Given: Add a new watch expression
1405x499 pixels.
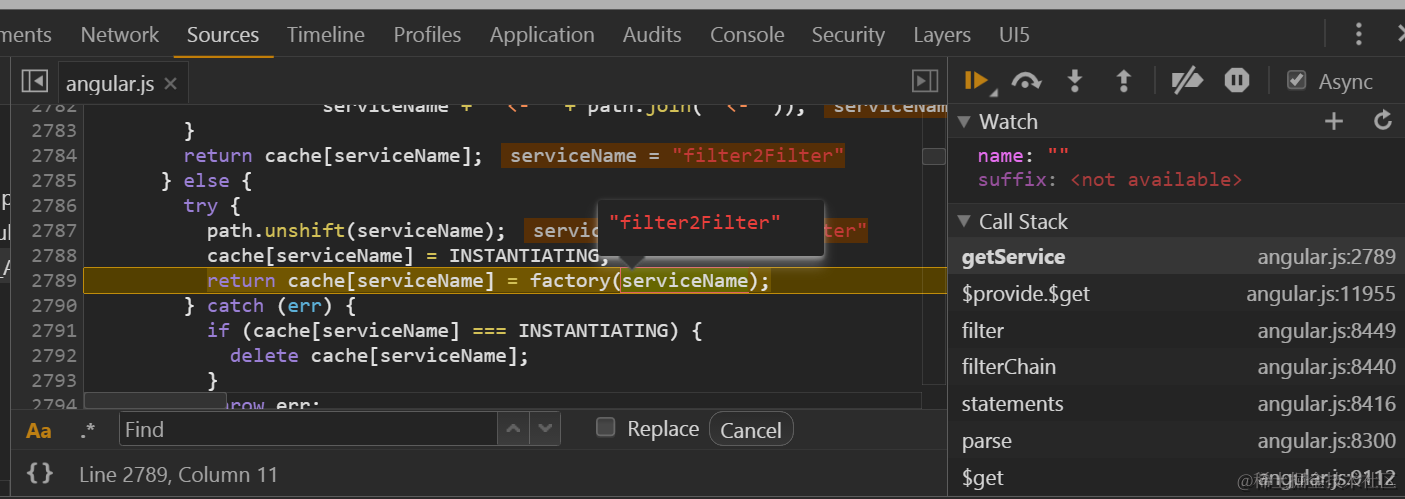Looking at the screenshot, I should tap(1334, 121).
